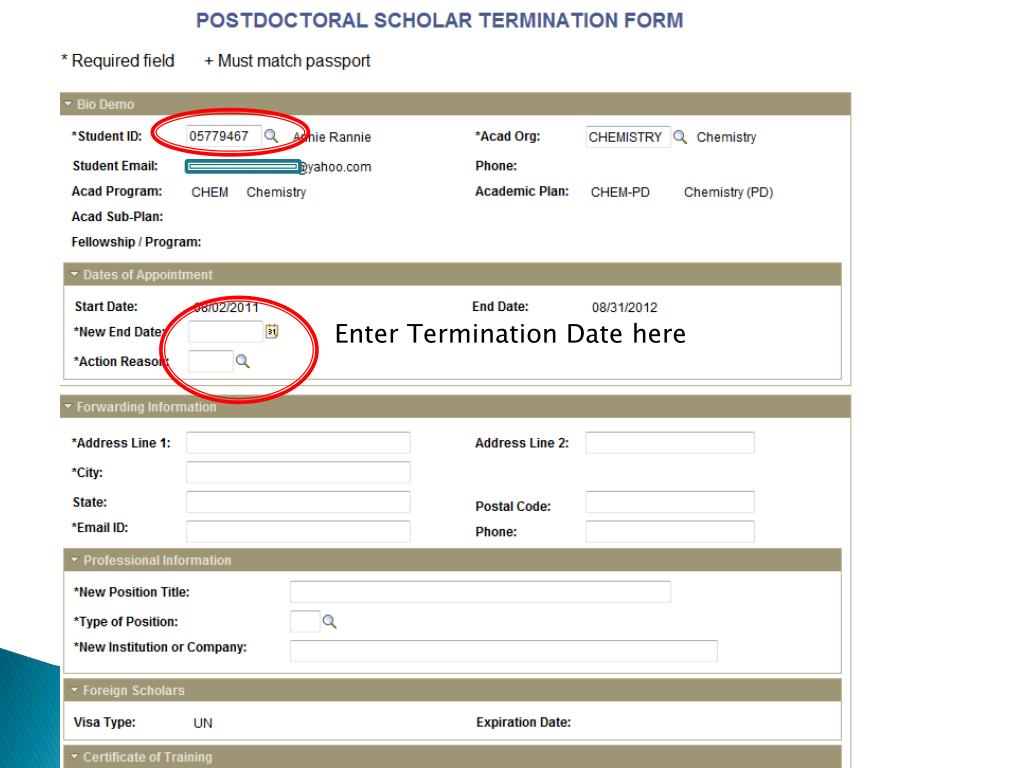
Task: Click the New Position Title field
Action: [x=480, y=592]
